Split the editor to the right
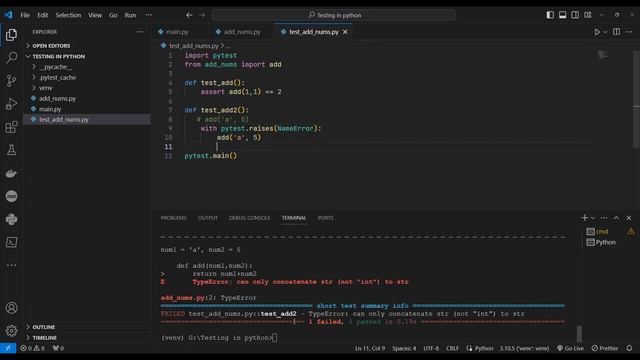Viewport: 640px width, 360px height. coord(616,32)
